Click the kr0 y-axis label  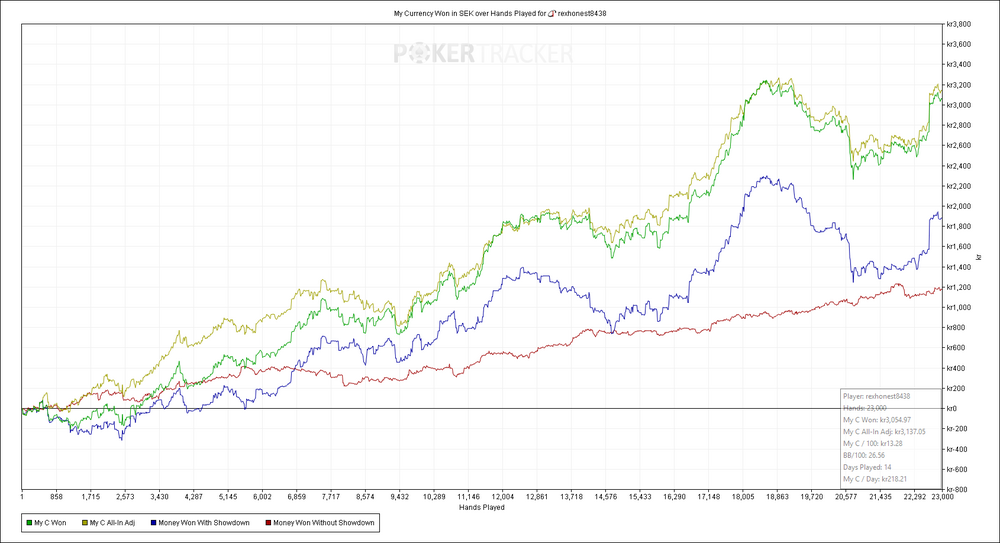pyautogui.click(x=951, y=408)
